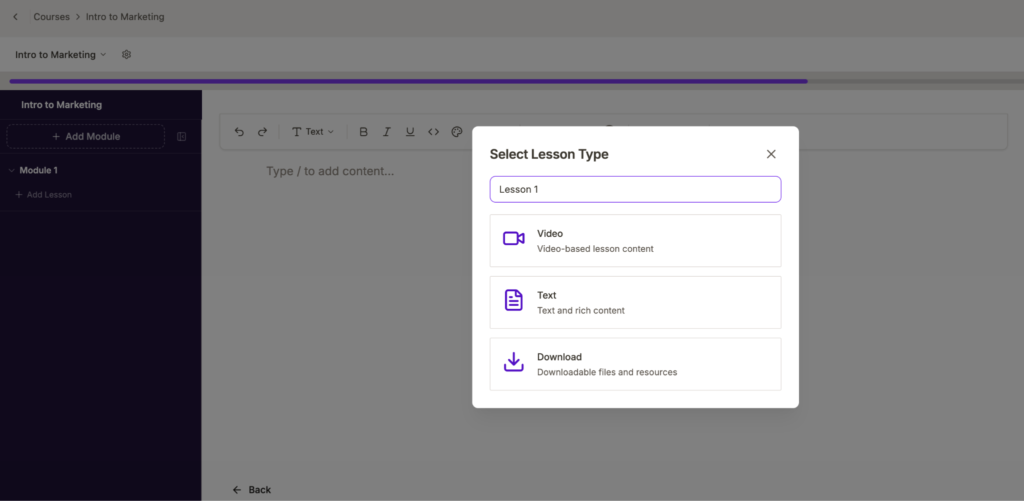Select the Video lesson type
Screen dimensions: 1024x501
[x=635, y=240]
